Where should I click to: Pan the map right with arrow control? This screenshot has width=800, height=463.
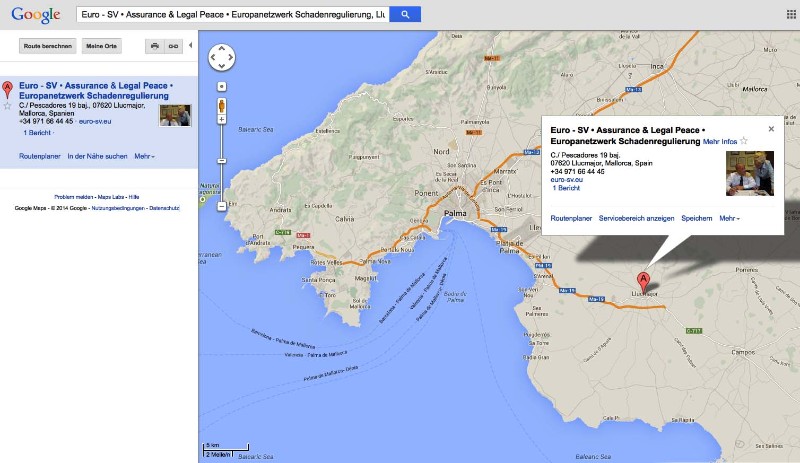(230, 57)
